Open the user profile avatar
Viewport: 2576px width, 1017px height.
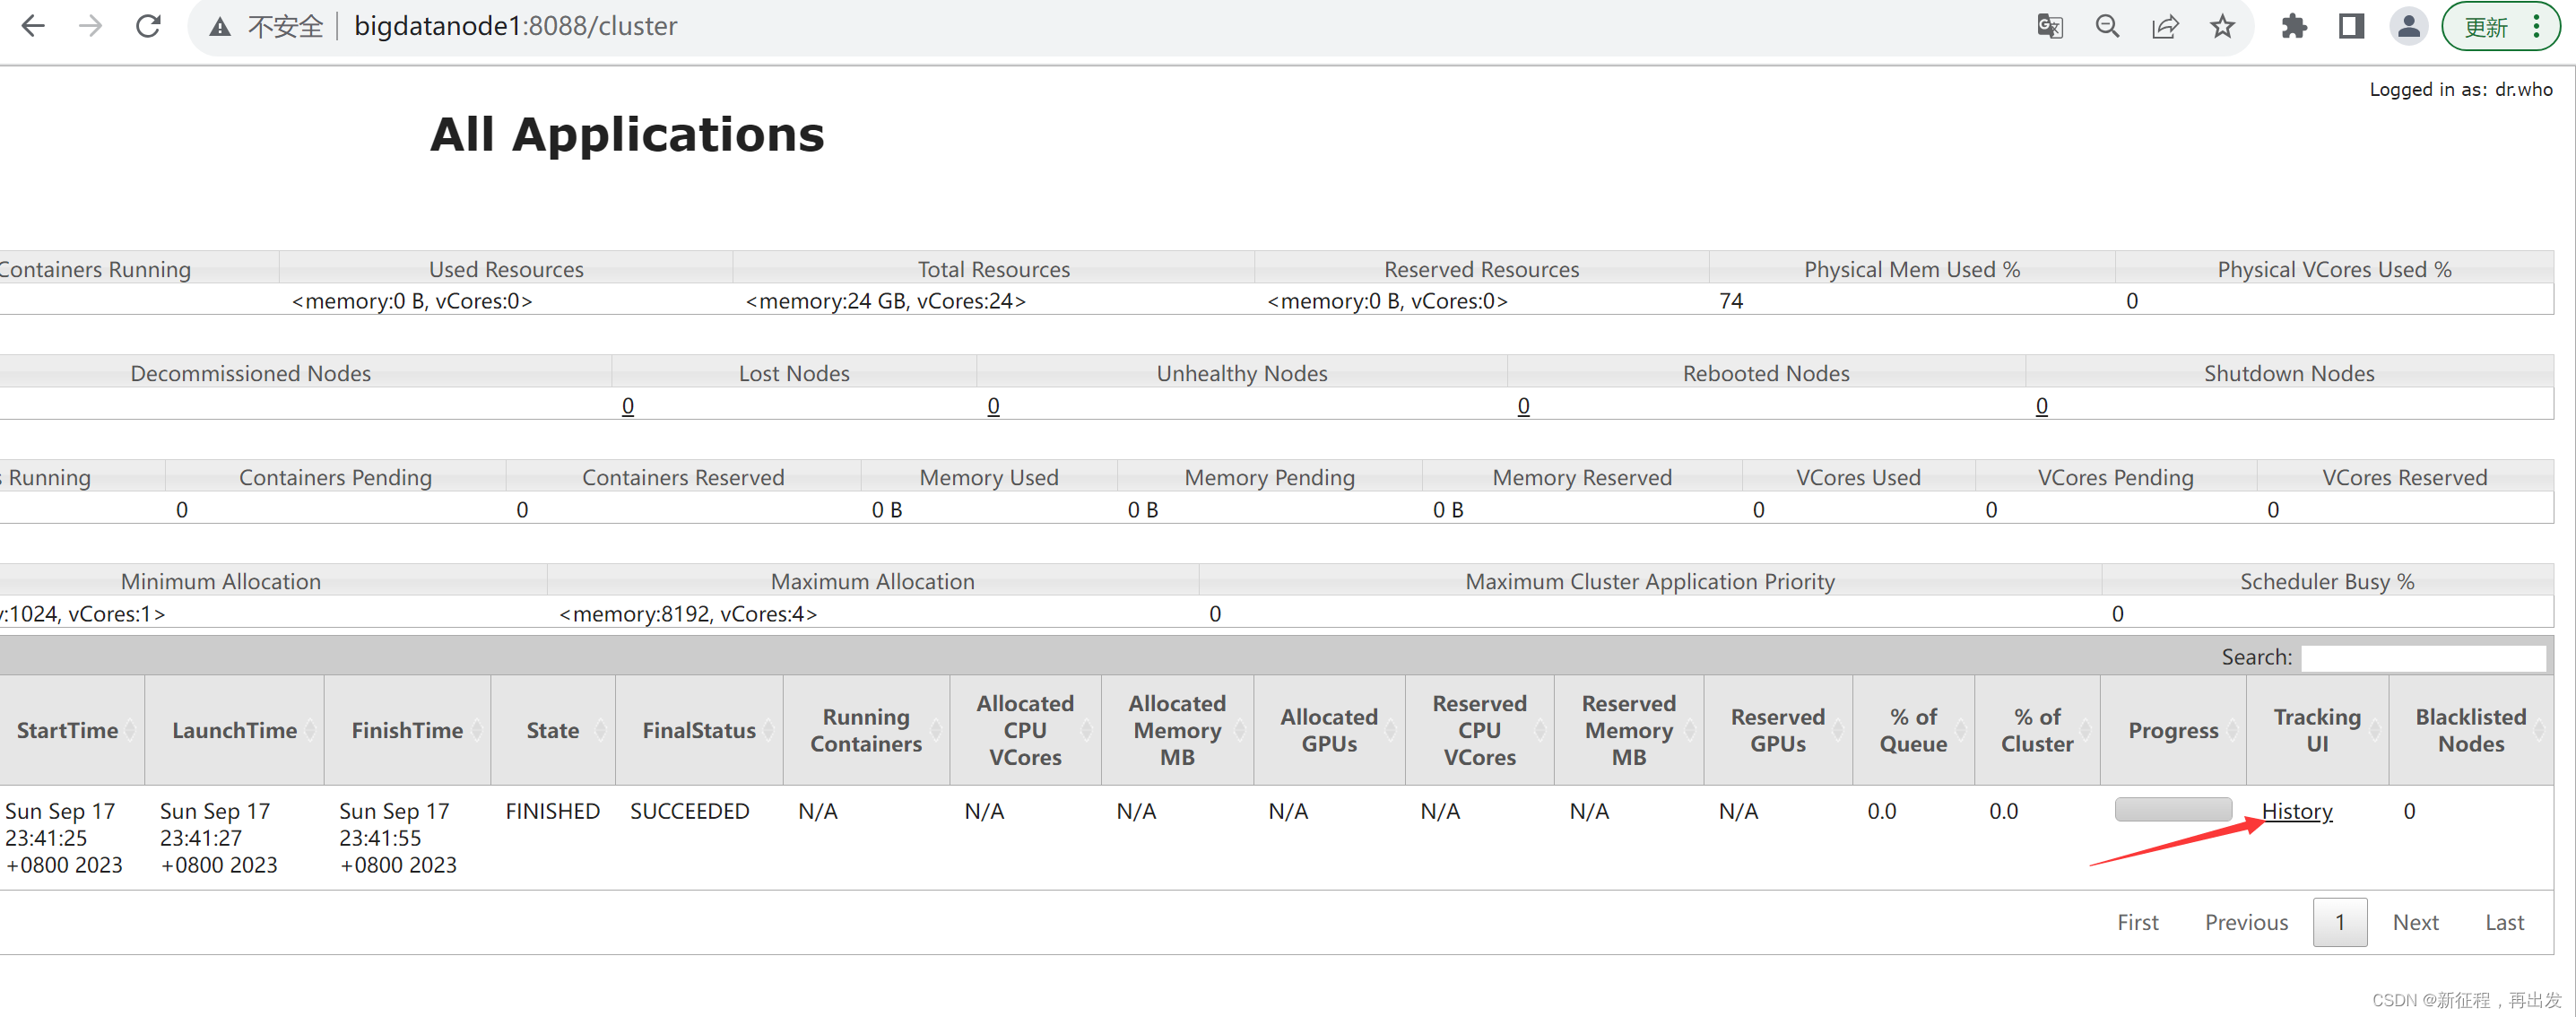point(2409,26)
